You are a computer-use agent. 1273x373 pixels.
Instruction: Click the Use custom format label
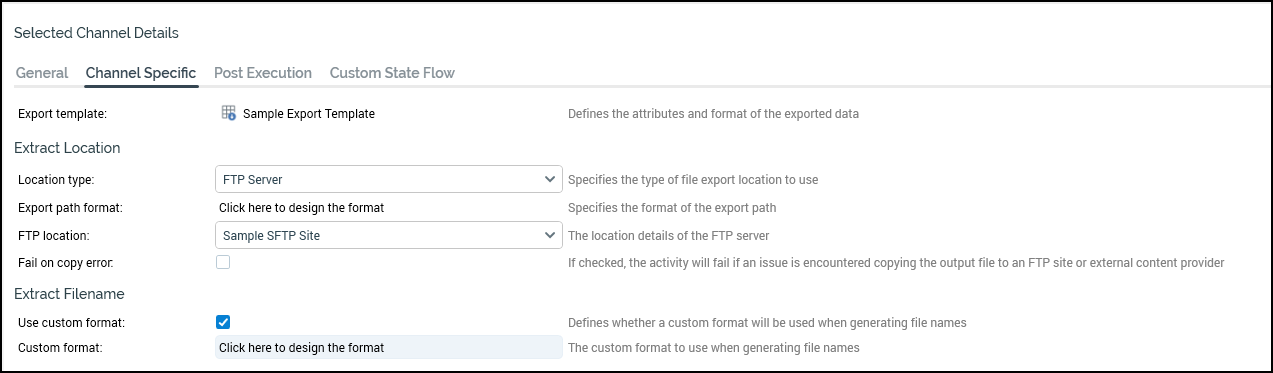[x=70, y=323]
